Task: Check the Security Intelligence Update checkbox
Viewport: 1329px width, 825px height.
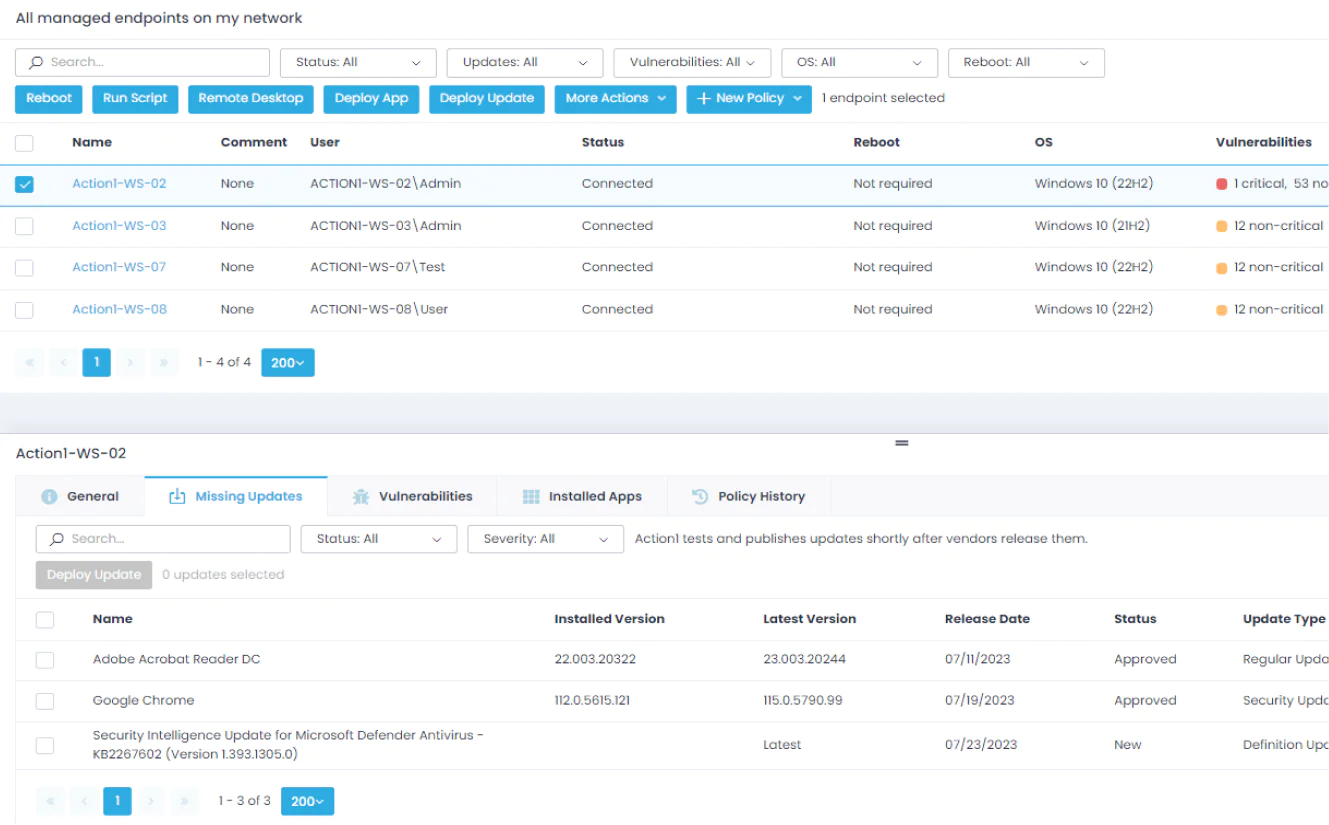Action: tap(45, 745)
